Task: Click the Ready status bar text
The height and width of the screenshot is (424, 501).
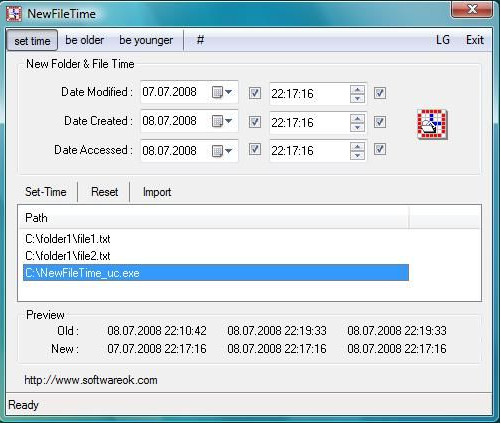Action: coord(23,405)
